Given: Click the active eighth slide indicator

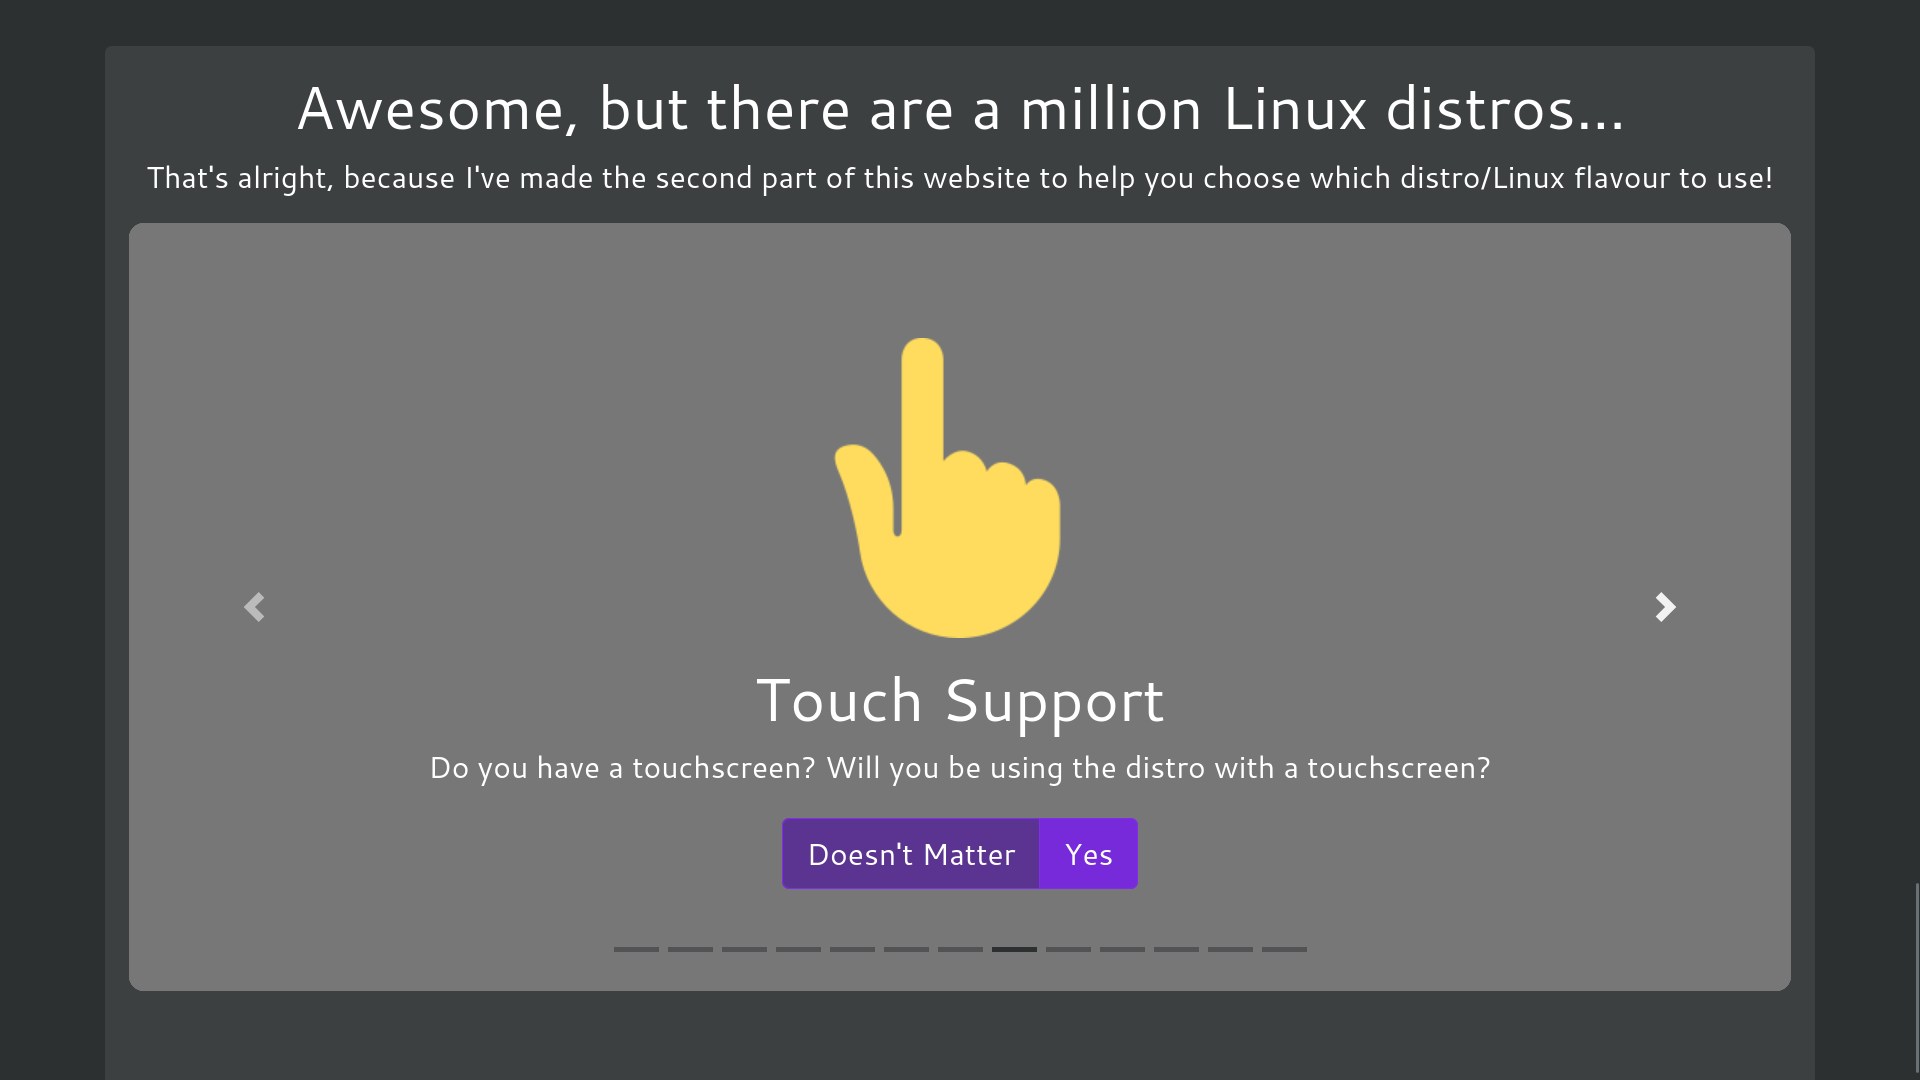Looking at the screenshot, I should tap(1014, 949).
